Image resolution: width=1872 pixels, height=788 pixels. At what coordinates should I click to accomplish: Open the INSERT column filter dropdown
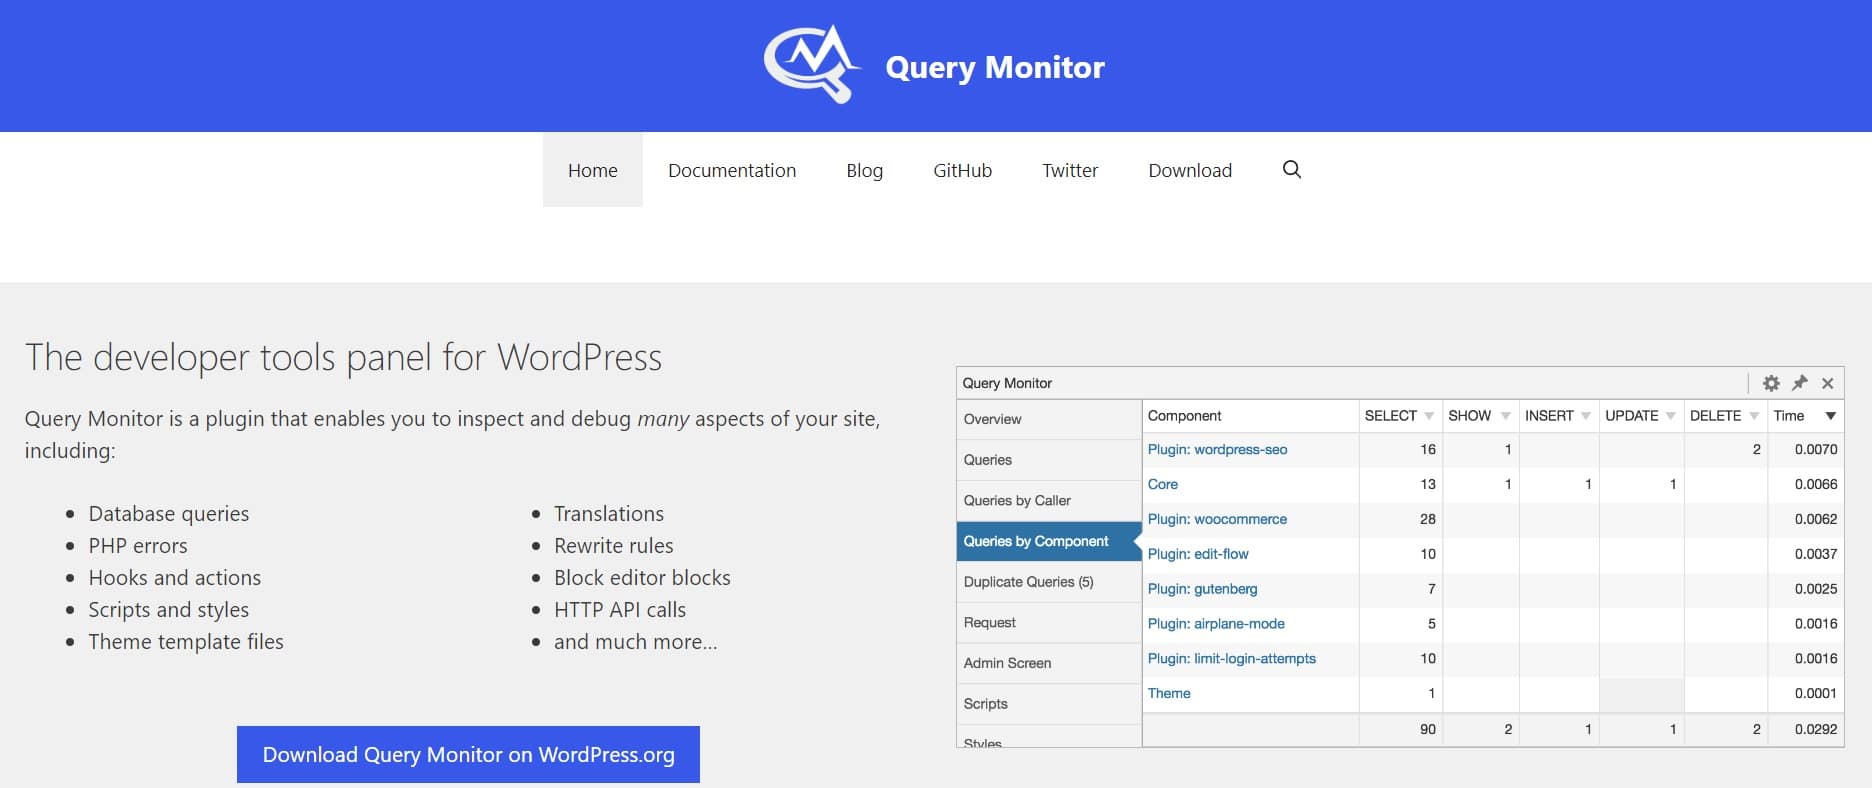(x=1586, y=416)
